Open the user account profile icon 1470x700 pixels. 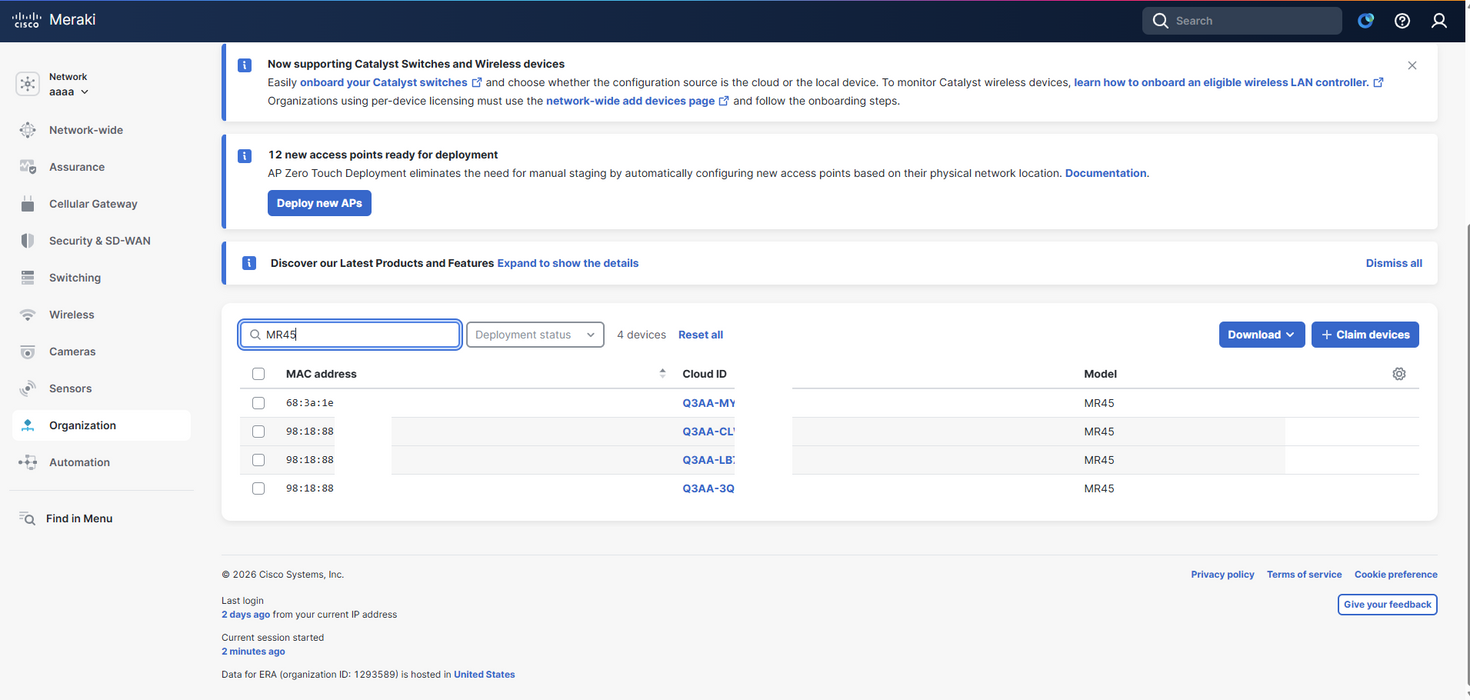1439,21
